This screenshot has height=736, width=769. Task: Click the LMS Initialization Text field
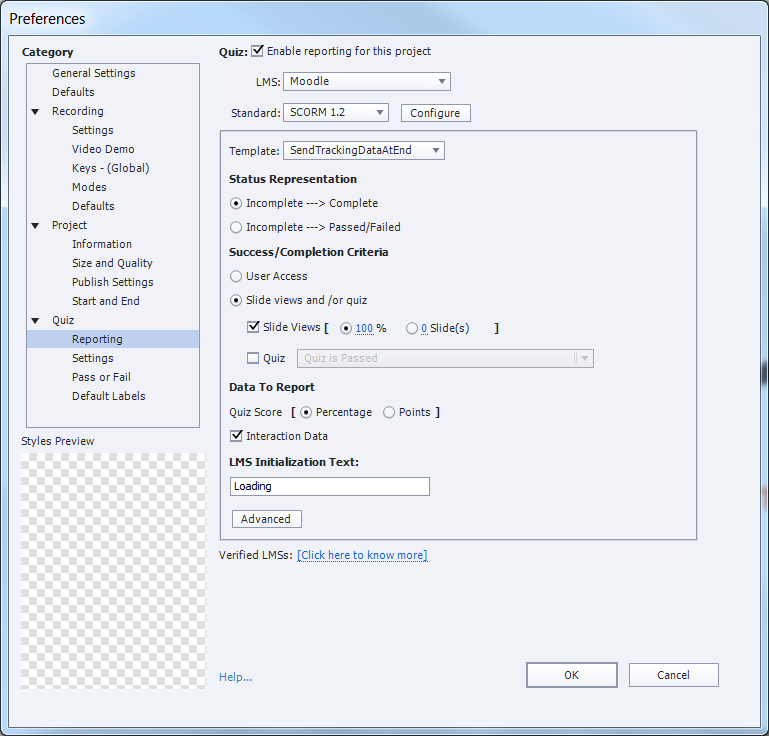(x=330, y=486)
